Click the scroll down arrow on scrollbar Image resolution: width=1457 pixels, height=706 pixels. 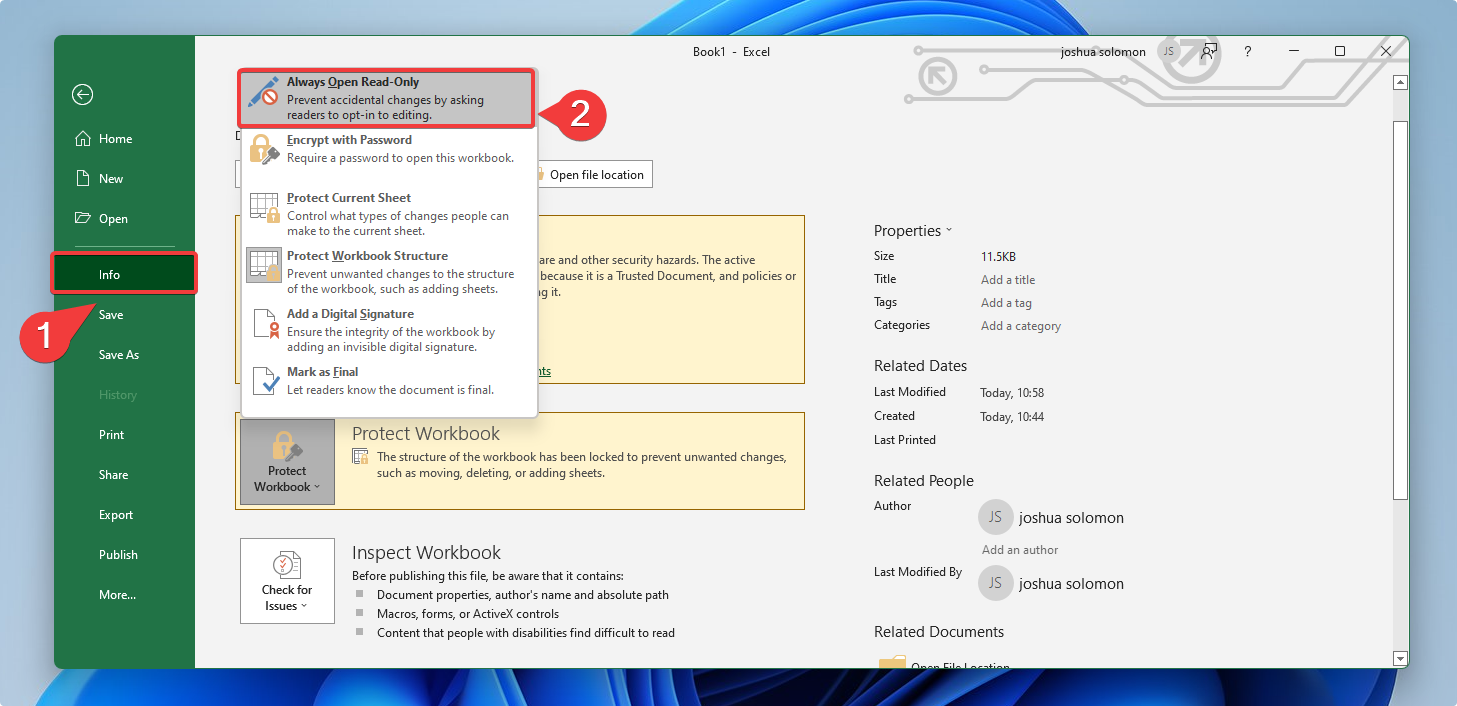(x=1400, y=658)
